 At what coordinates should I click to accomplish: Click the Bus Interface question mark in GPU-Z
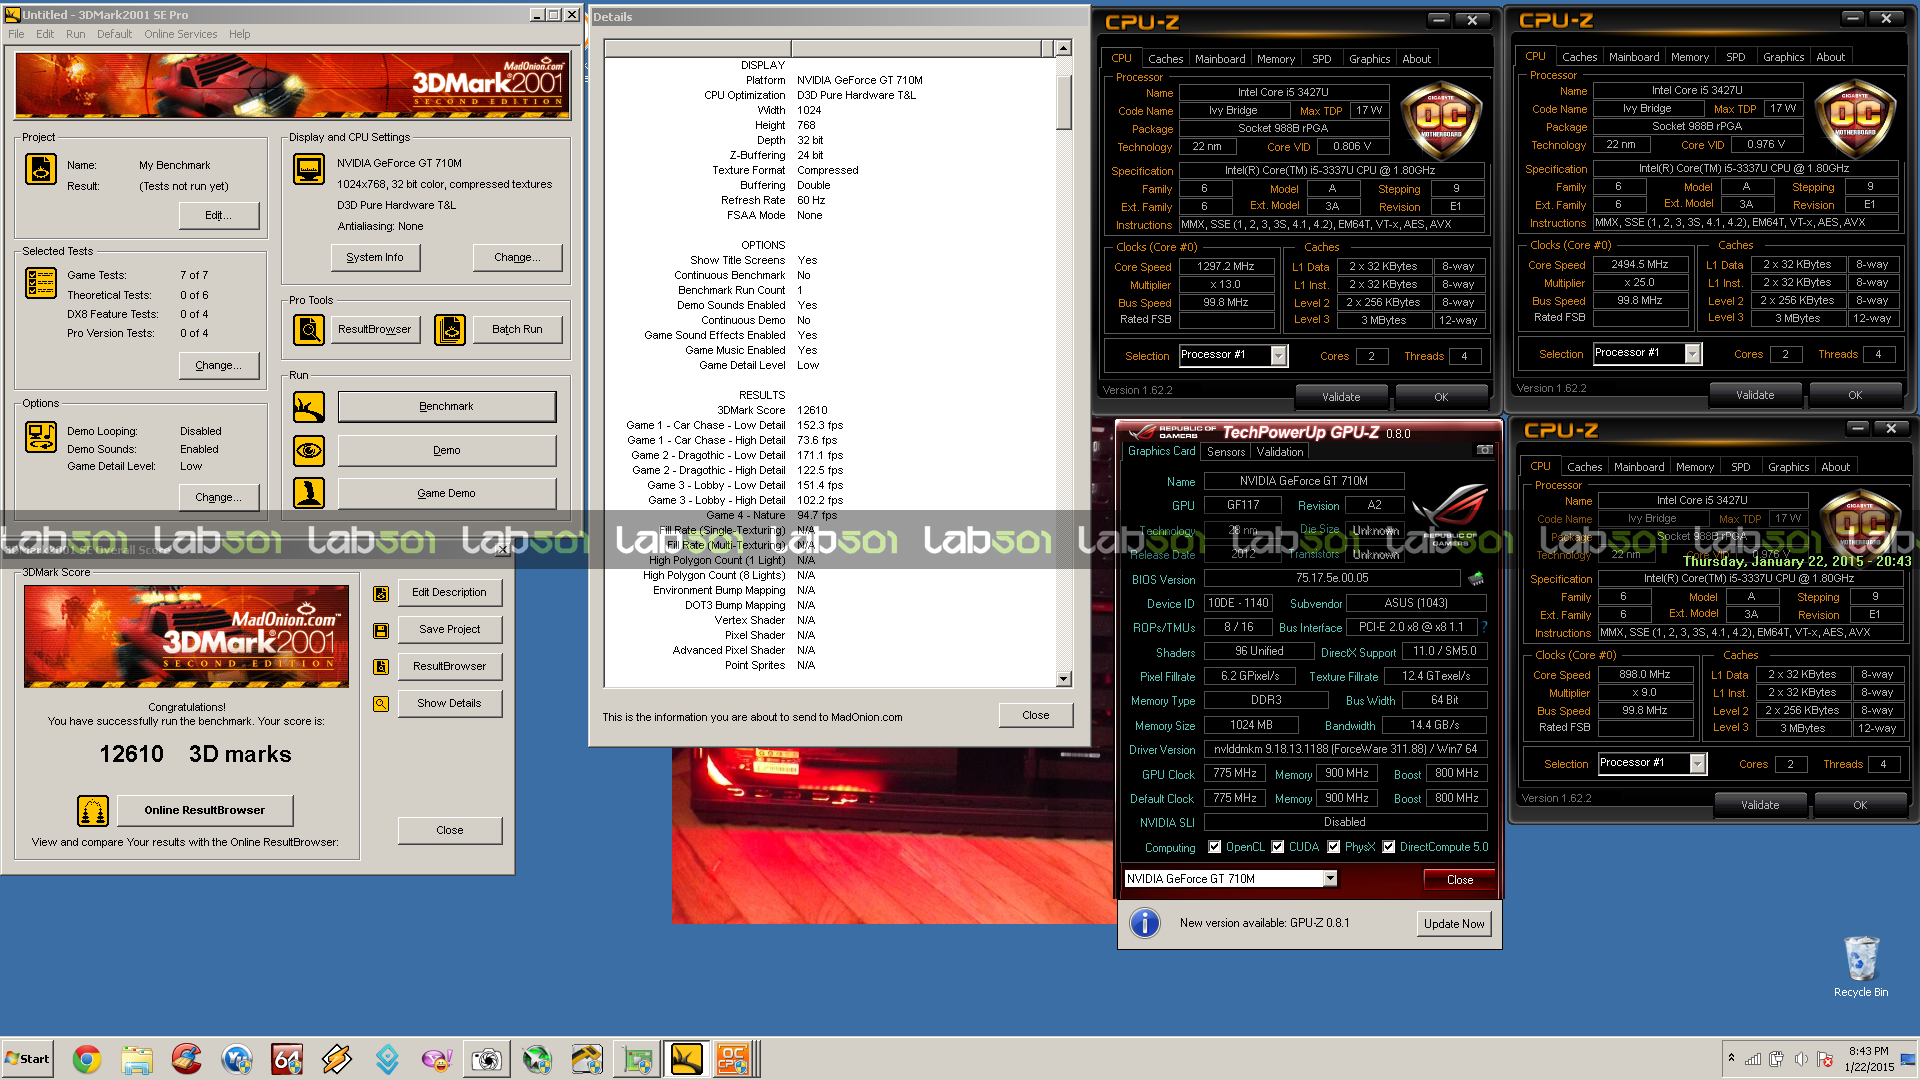click(x=1484, y=627)
